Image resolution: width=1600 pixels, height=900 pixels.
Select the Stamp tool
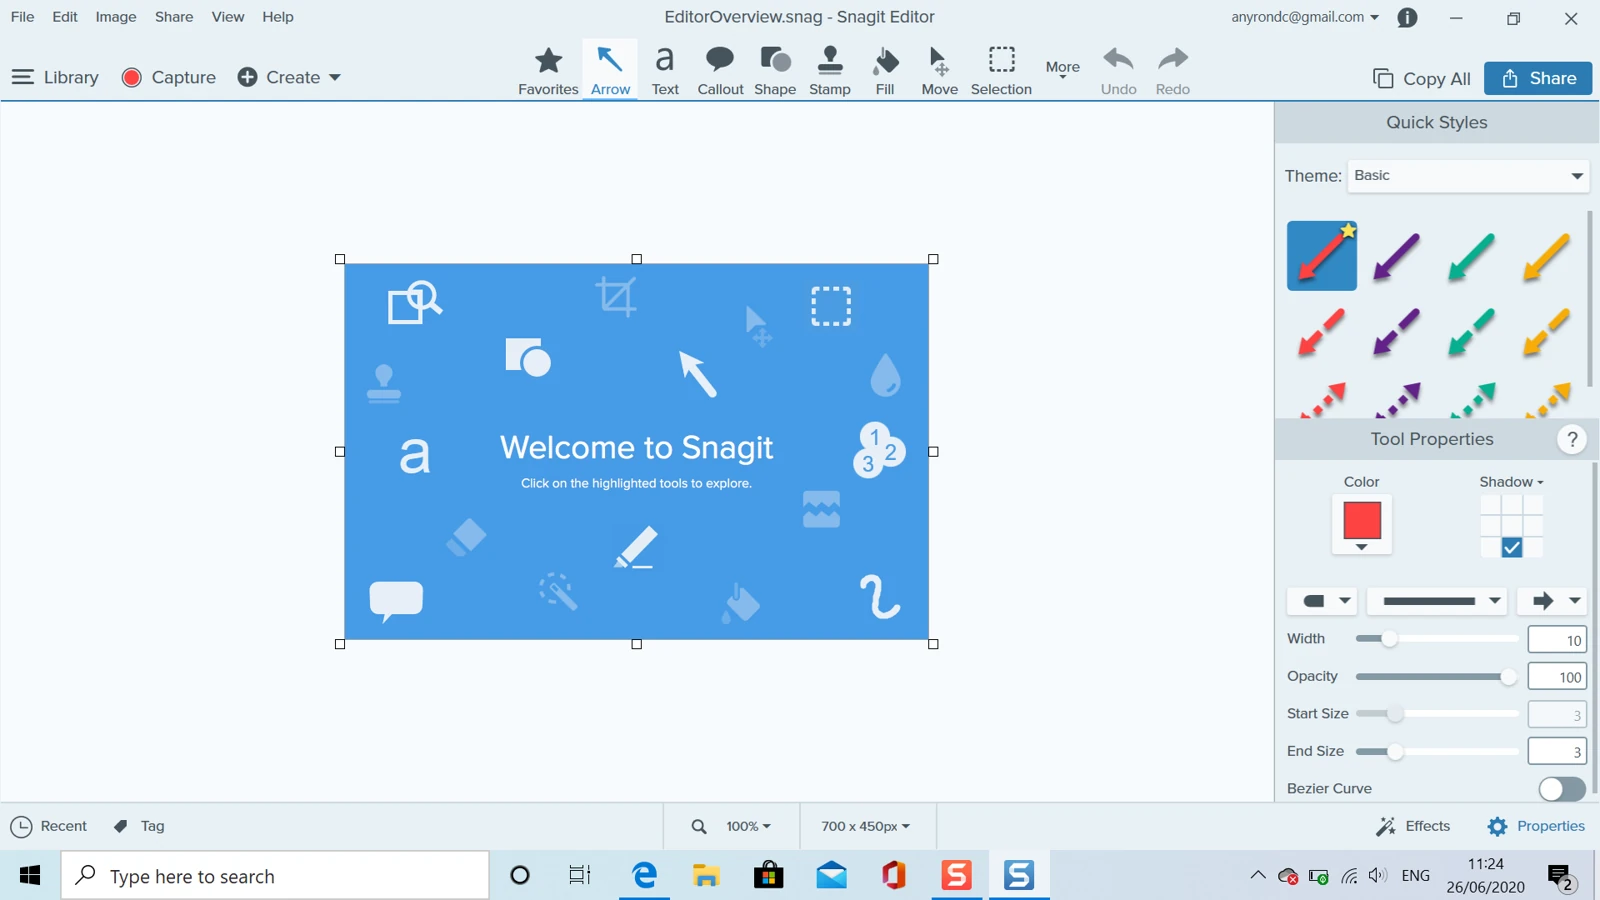[x=830, y=71]
